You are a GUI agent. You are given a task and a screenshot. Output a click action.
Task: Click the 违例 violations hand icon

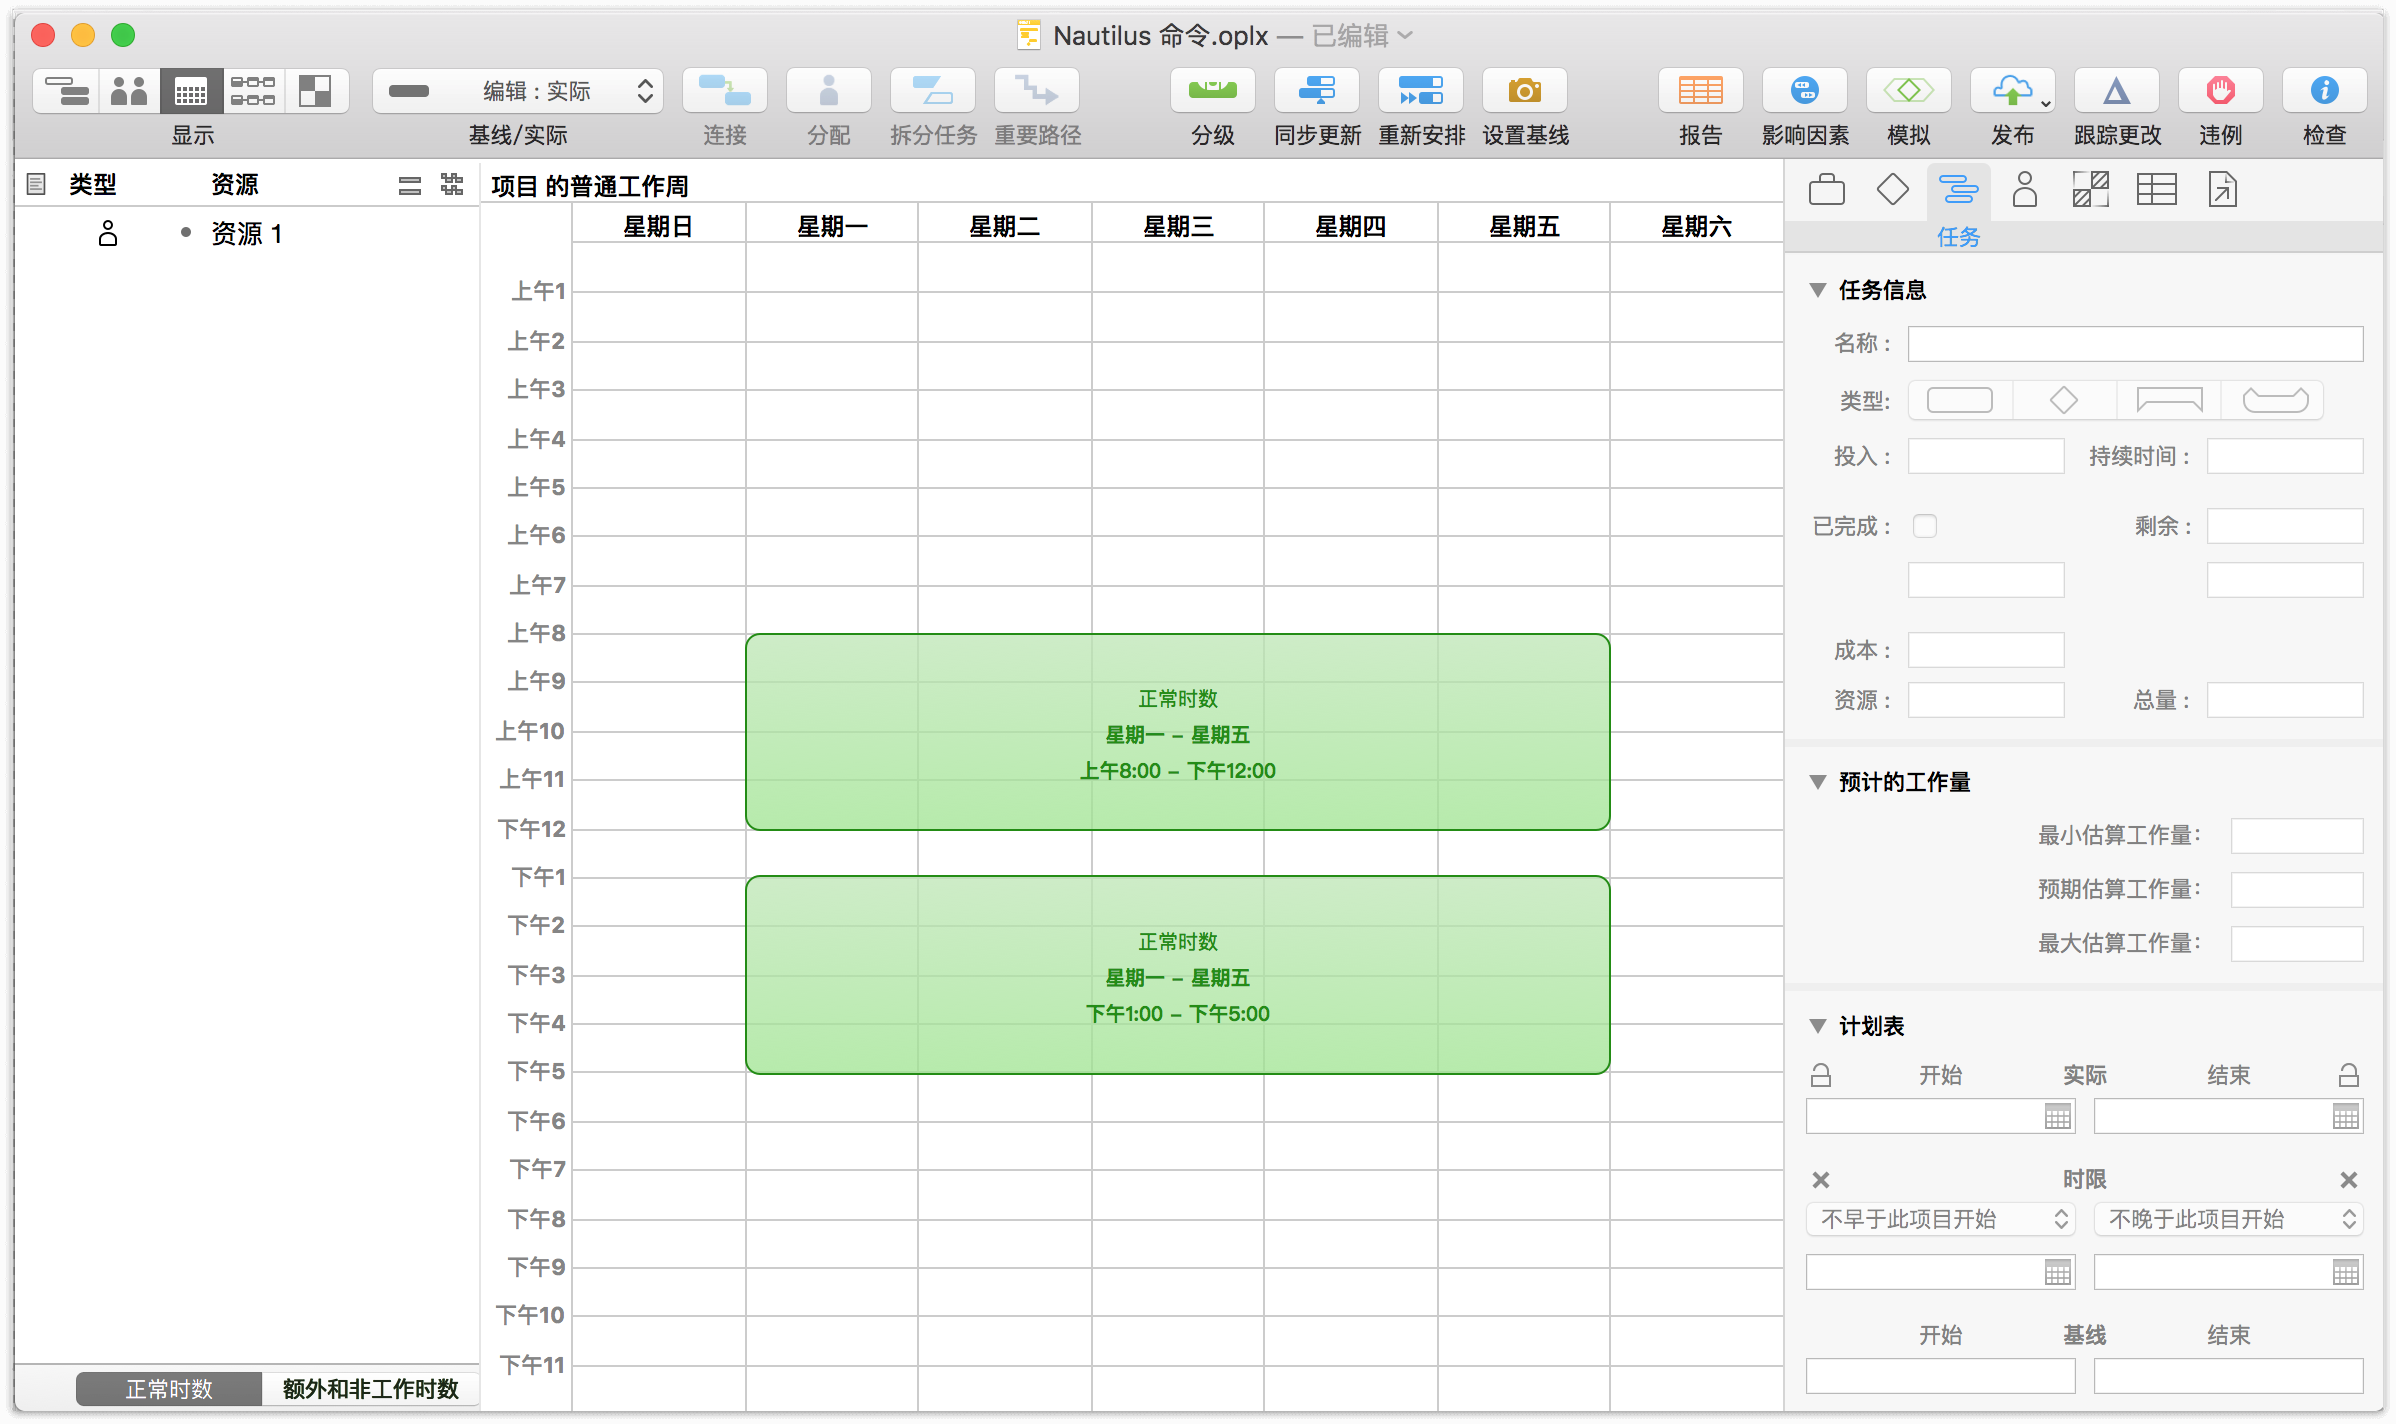(2220, 91)
